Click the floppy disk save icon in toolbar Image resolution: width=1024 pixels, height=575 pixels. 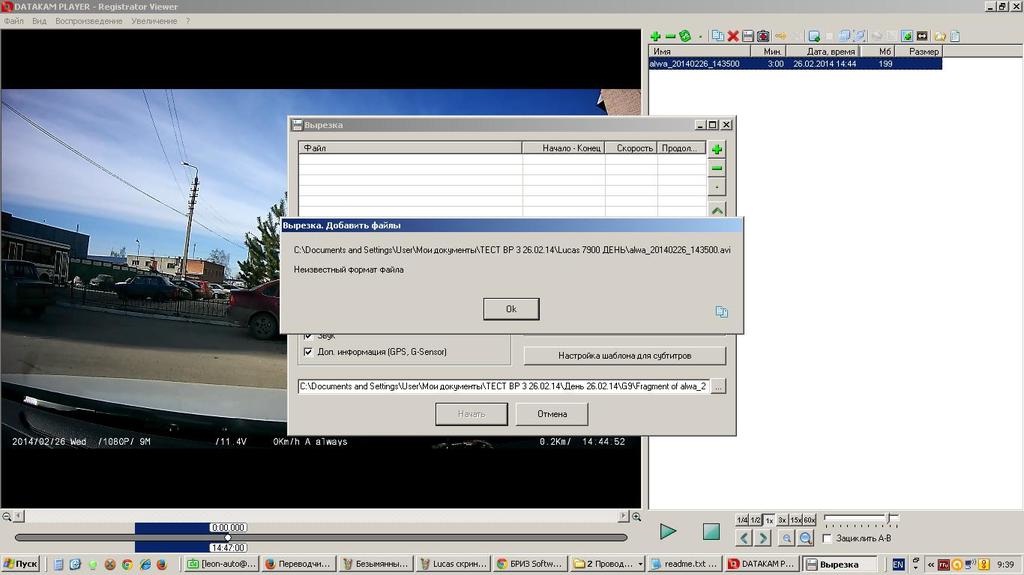coord(747,36)
